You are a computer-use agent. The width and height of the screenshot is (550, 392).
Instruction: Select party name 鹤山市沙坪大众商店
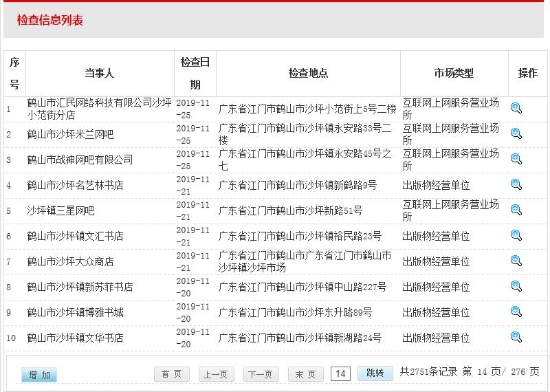tap(71, 262)
